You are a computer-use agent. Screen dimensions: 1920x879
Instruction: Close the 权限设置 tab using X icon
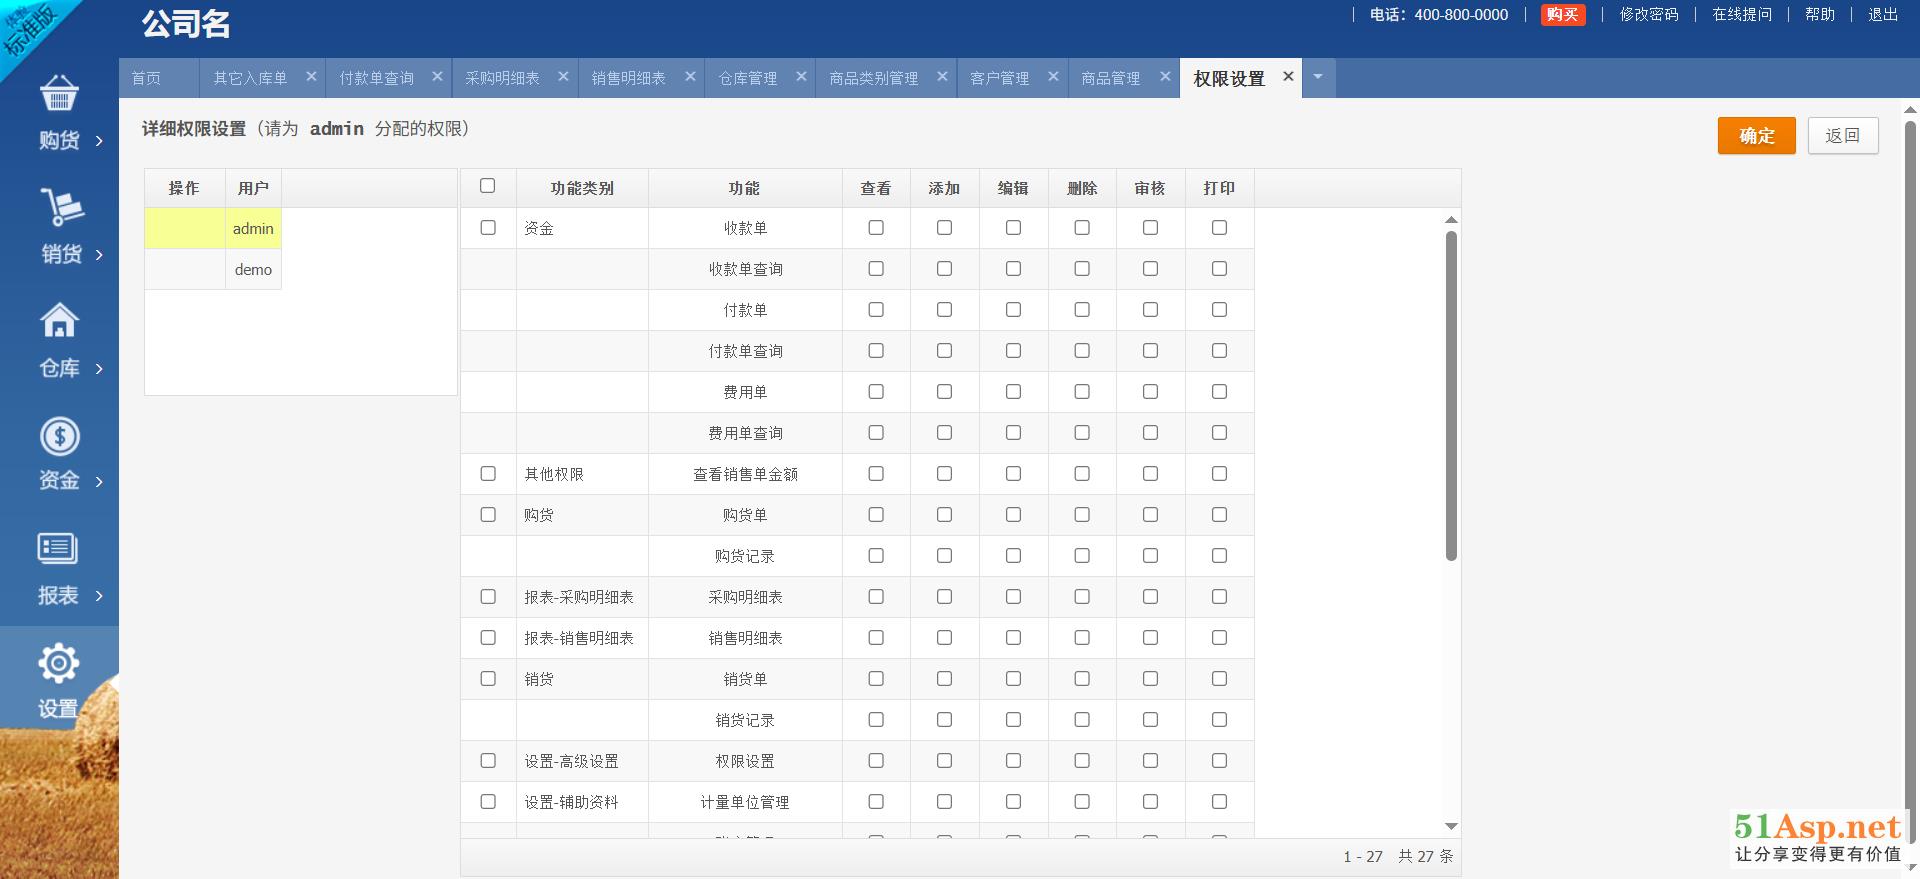(1288, 77)
